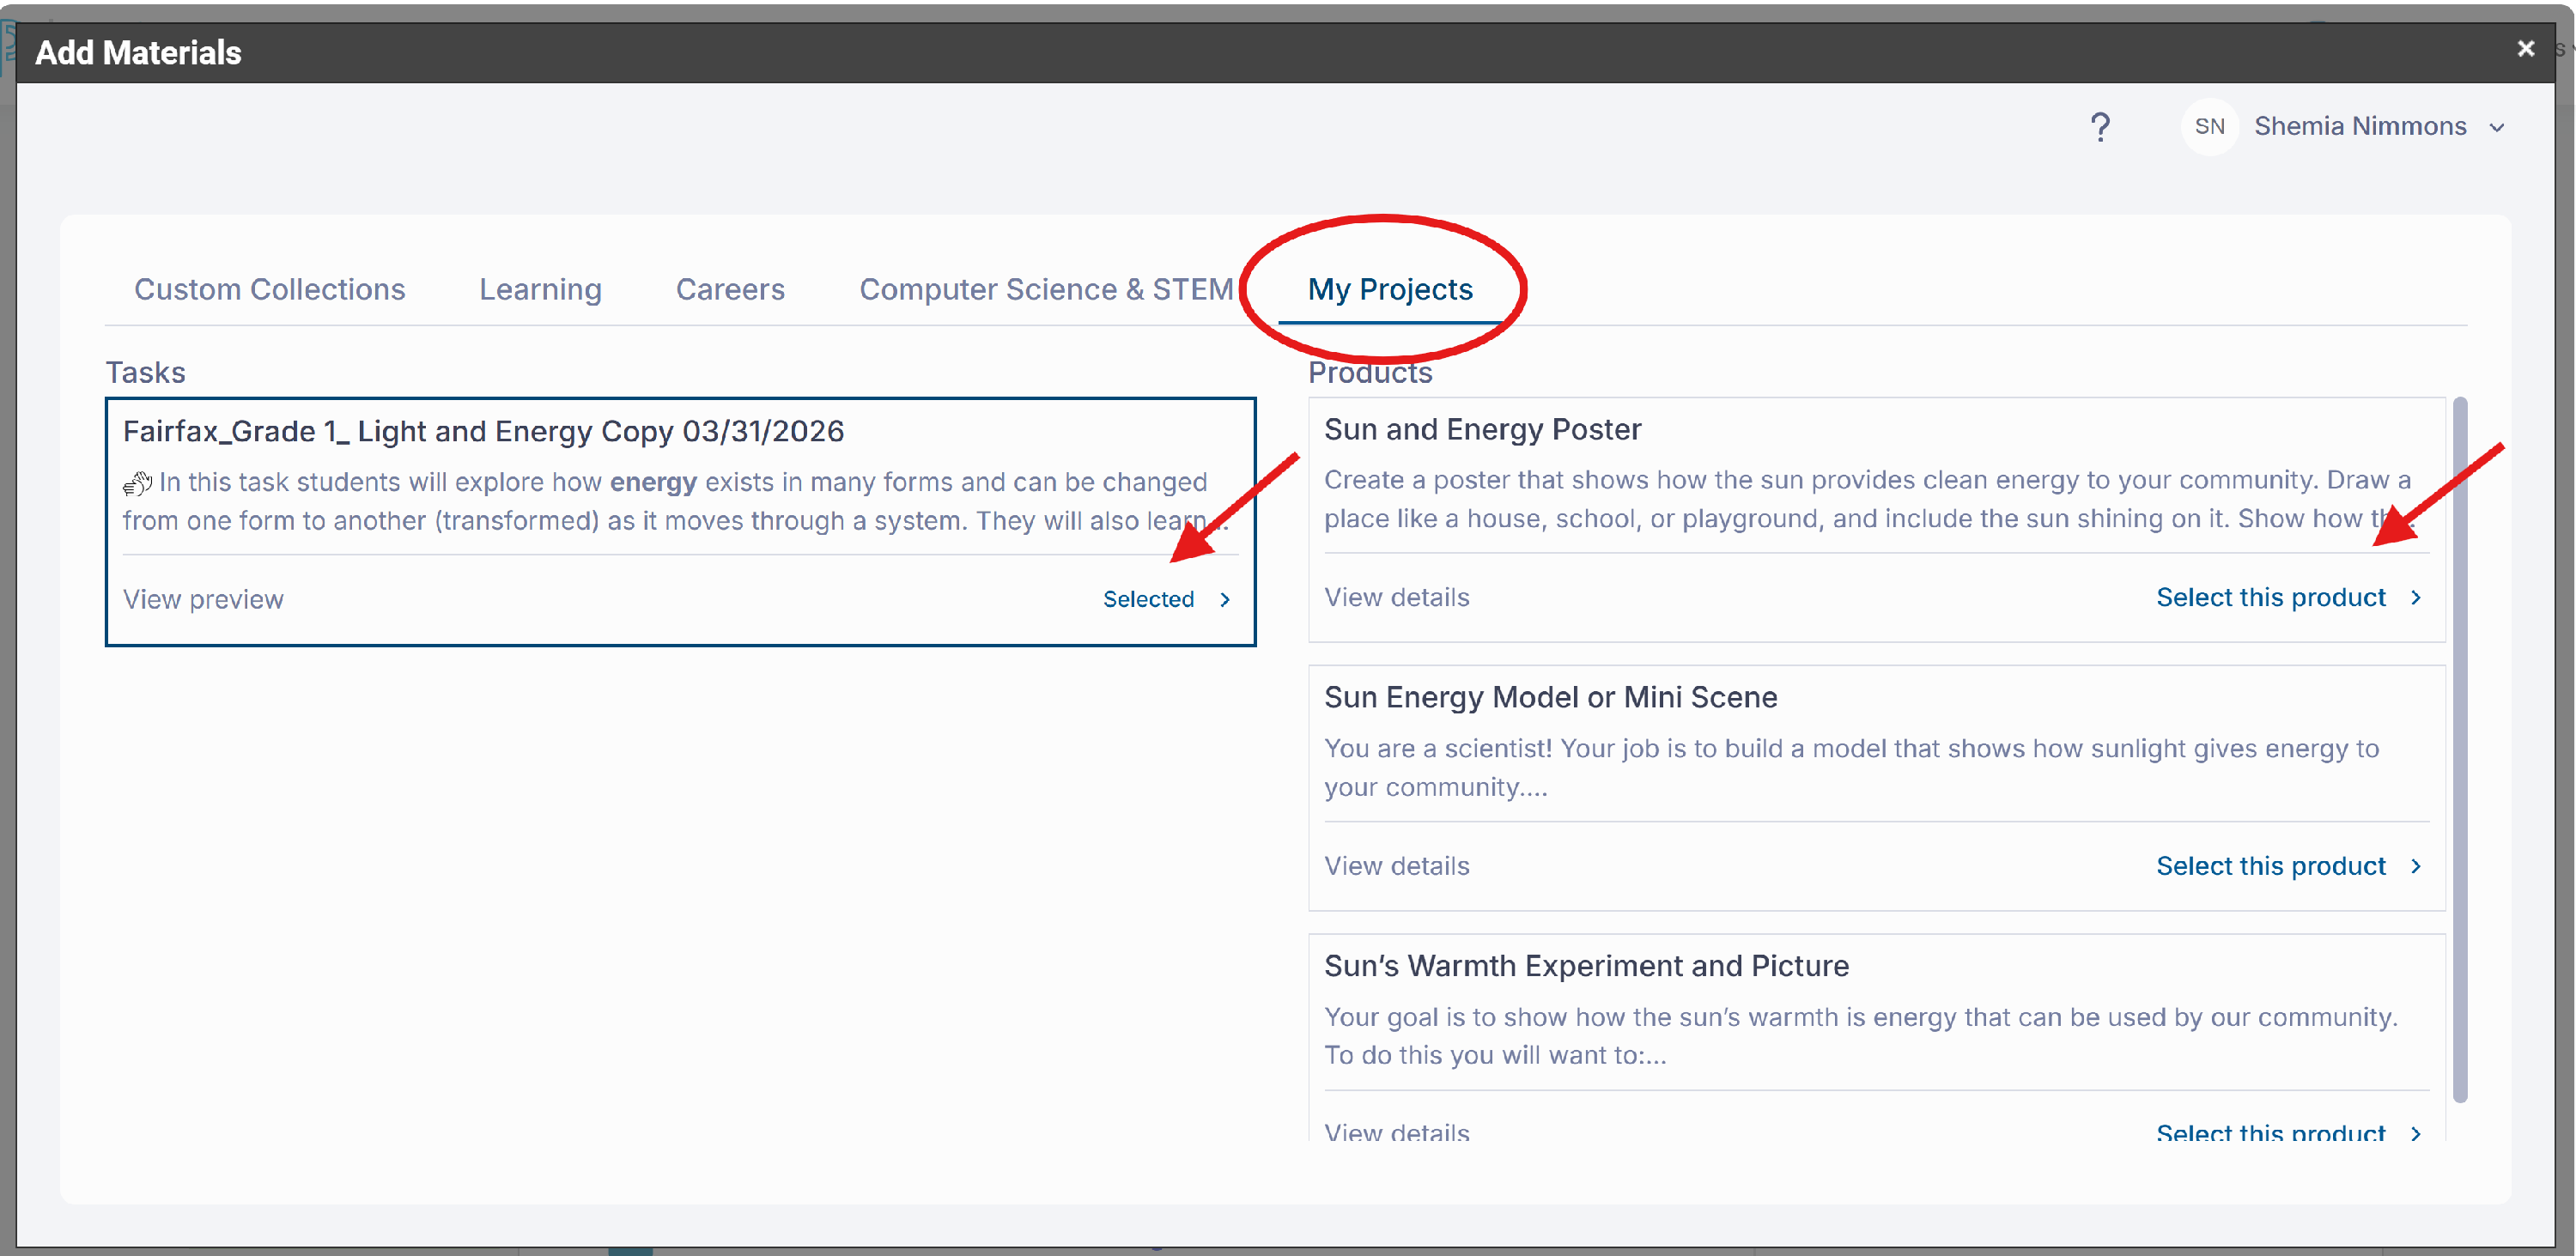Screen dimensions: 2576x1256
Task: Open the Fairfax_Grade 1_ Light and Energy task title
Action: tap(483, 431)
